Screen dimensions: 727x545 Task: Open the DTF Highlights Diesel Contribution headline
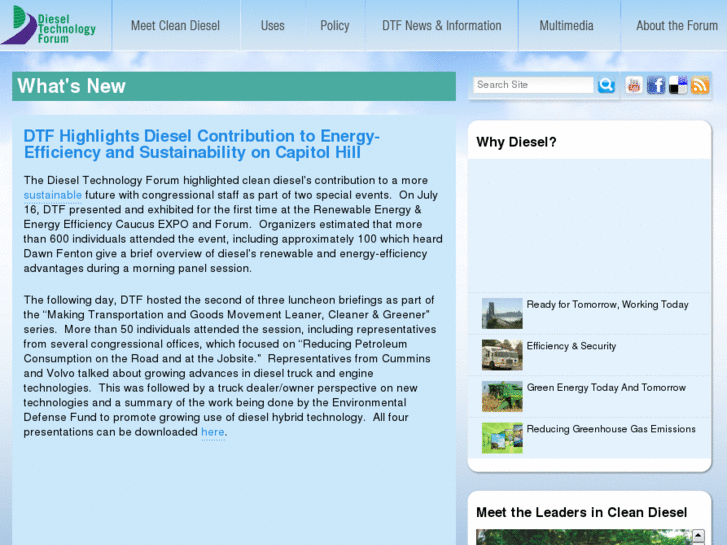click(202, 144)
